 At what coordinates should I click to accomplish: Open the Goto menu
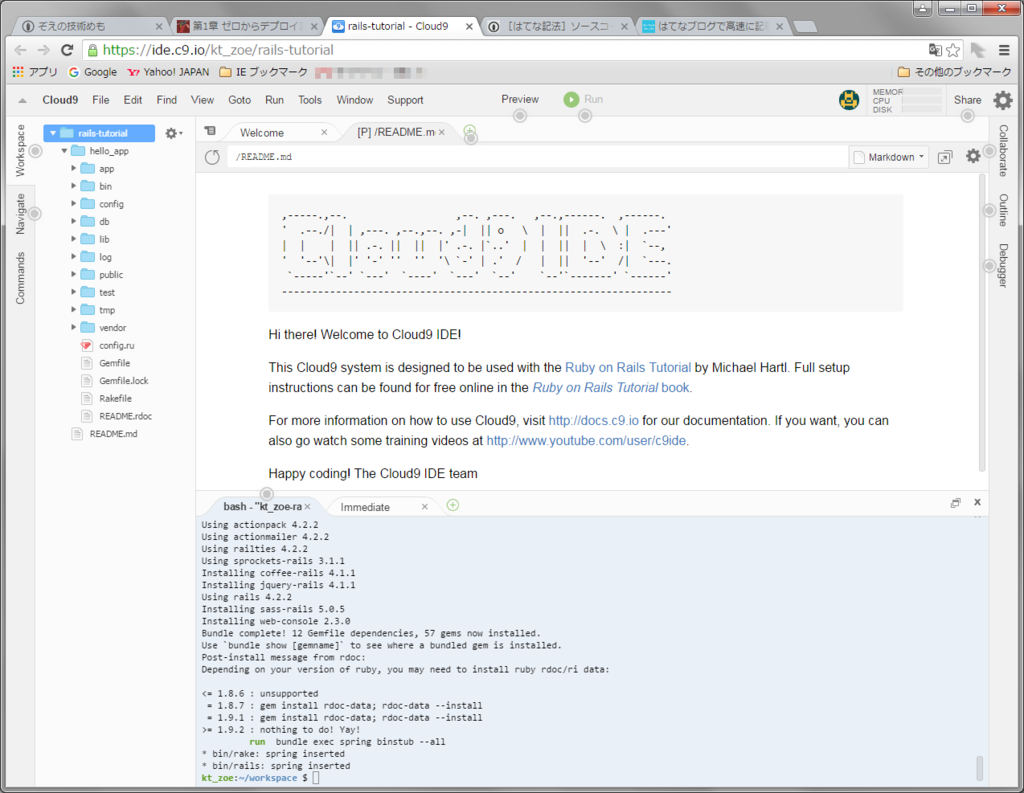coord(240,100)
